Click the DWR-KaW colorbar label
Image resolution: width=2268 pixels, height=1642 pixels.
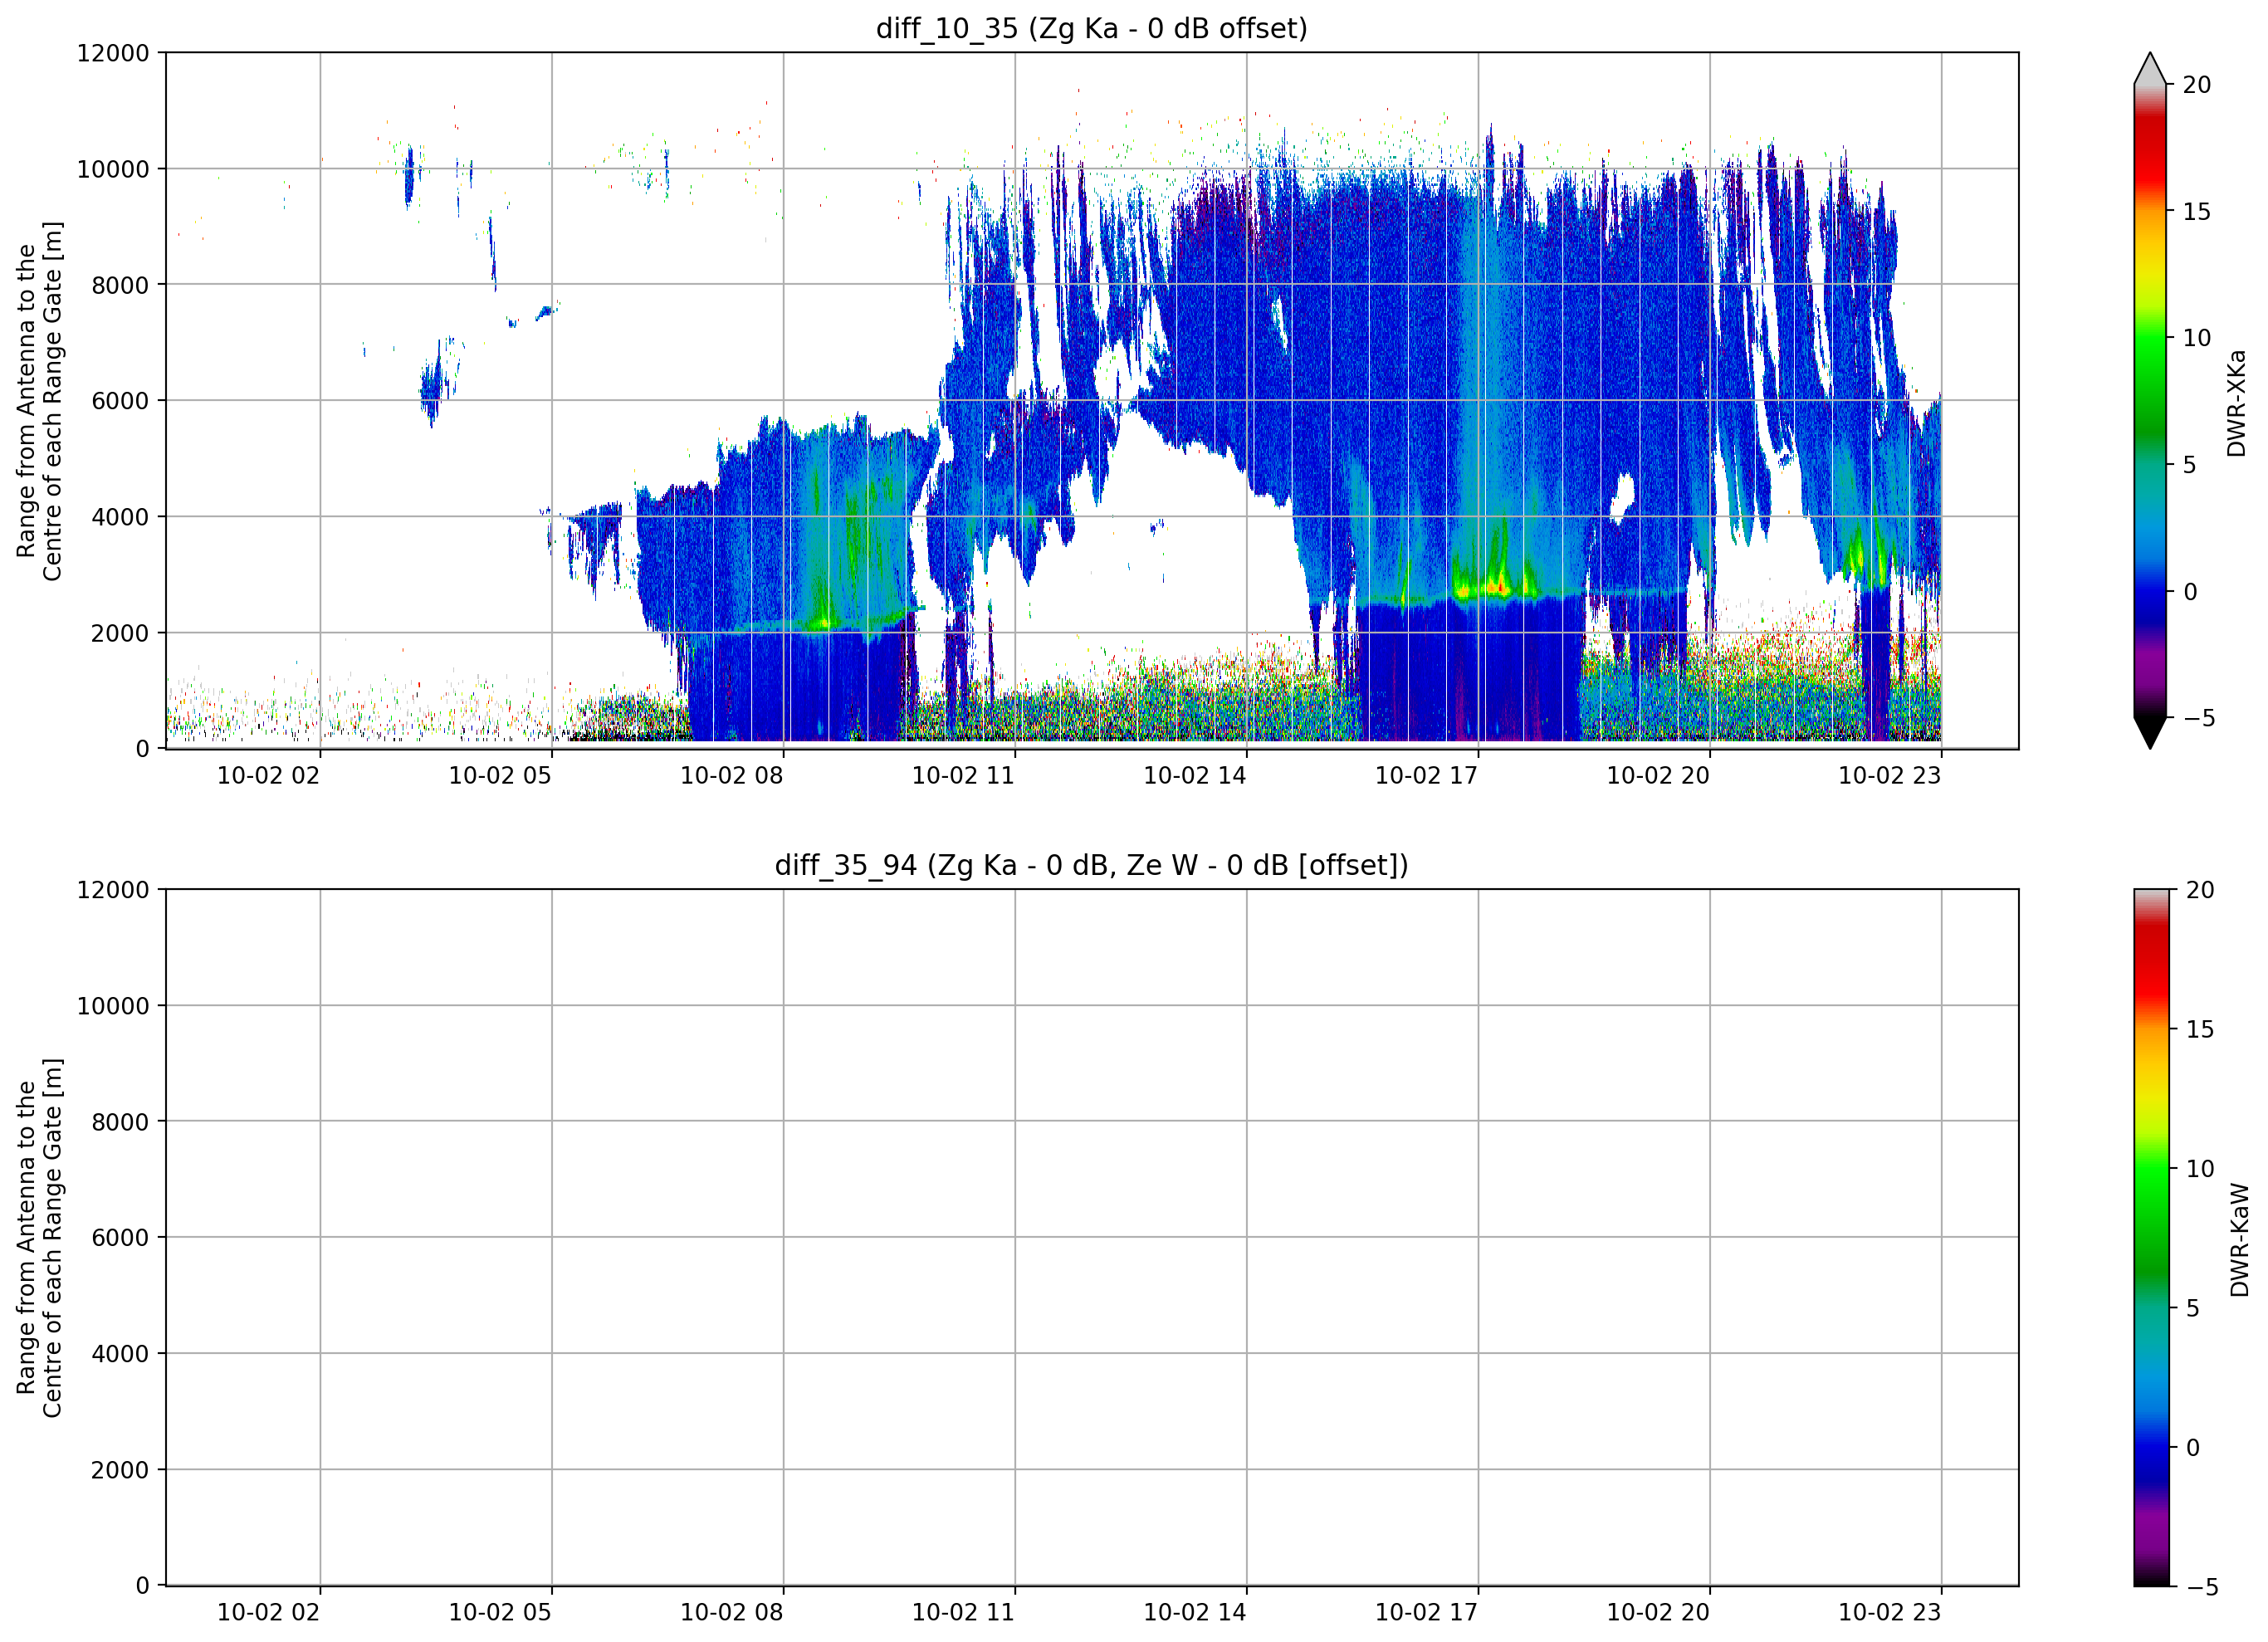point(2239,1240)
